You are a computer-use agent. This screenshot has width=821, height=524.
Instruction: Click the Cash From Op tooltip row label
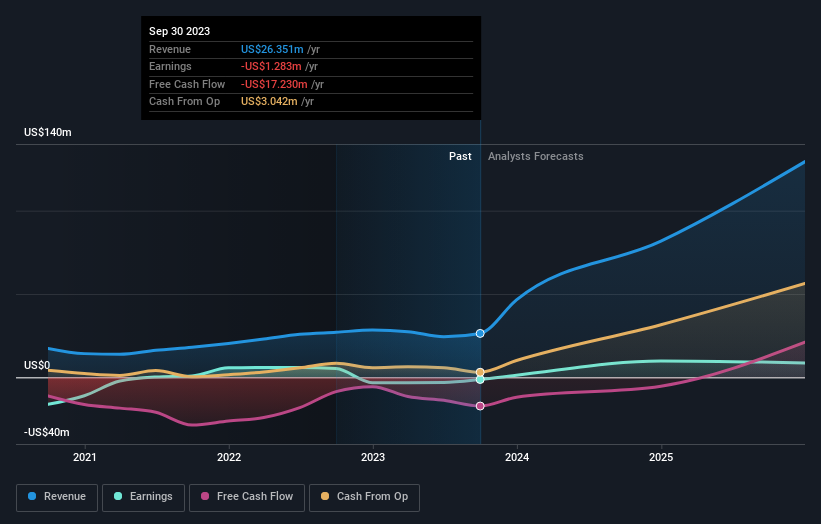click(x=184, y=102)
